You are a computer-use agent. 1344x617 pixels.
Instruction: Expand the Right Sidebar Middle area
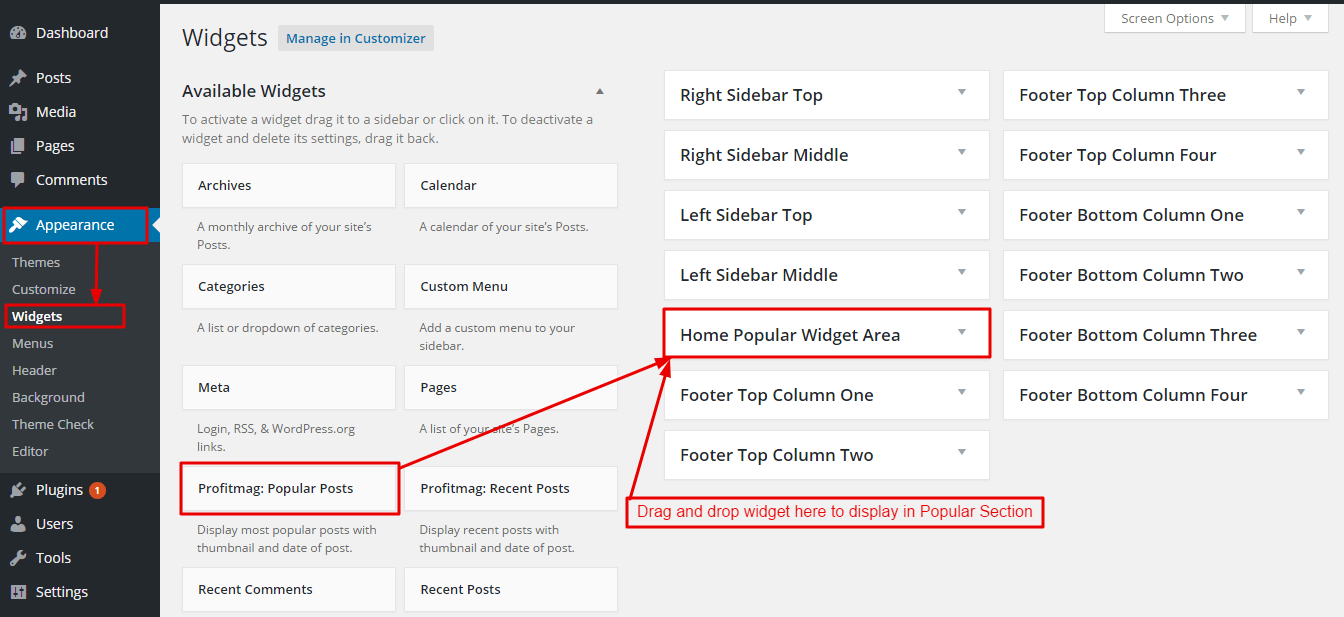point(962,152)
